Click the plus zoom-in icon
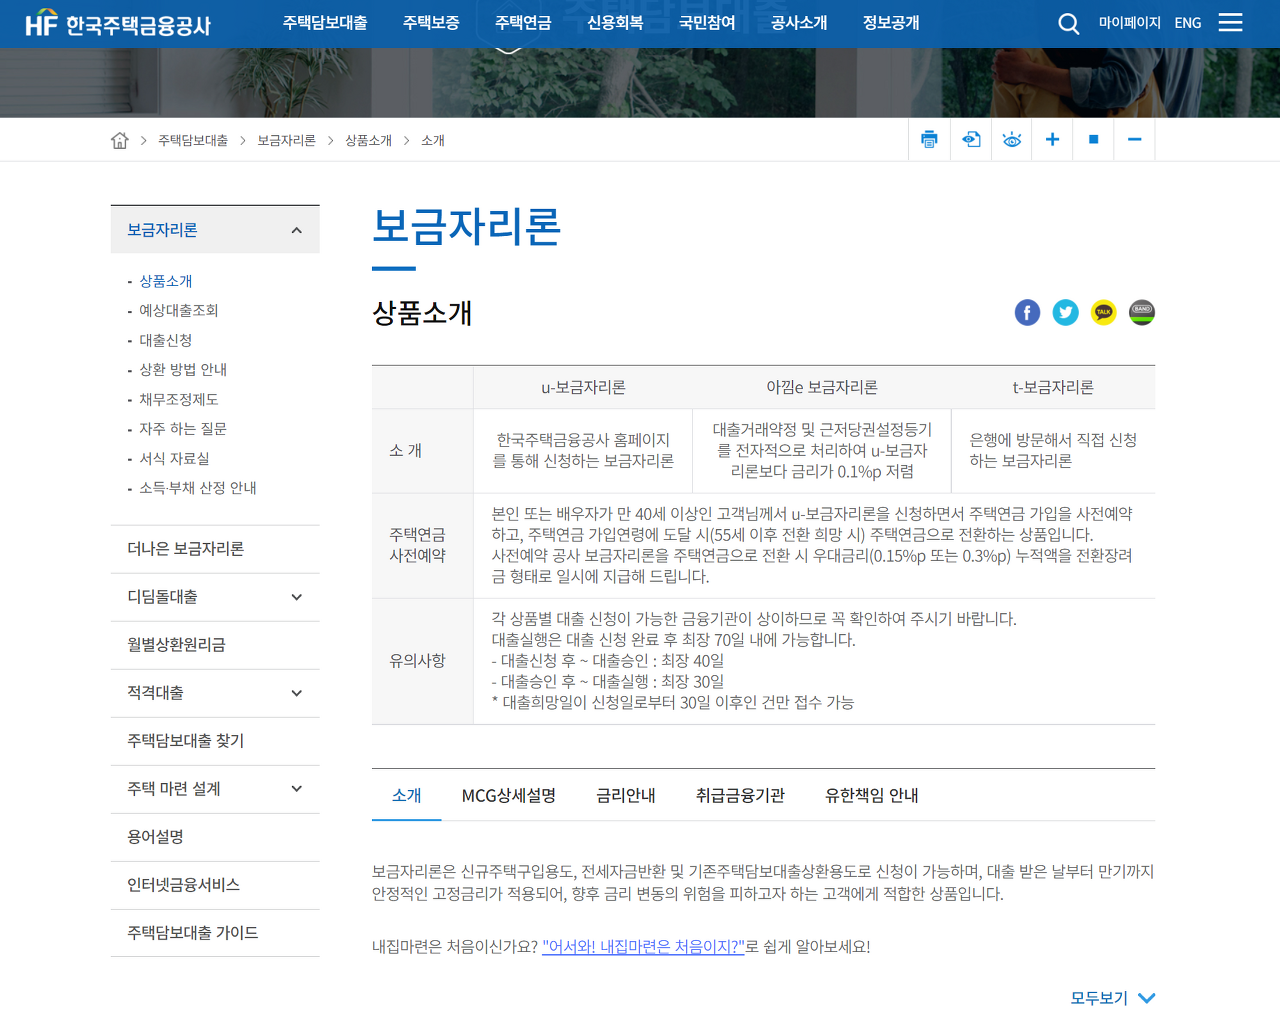Viewport: 1280px width, 1014px height. [x=1052, y=140]
